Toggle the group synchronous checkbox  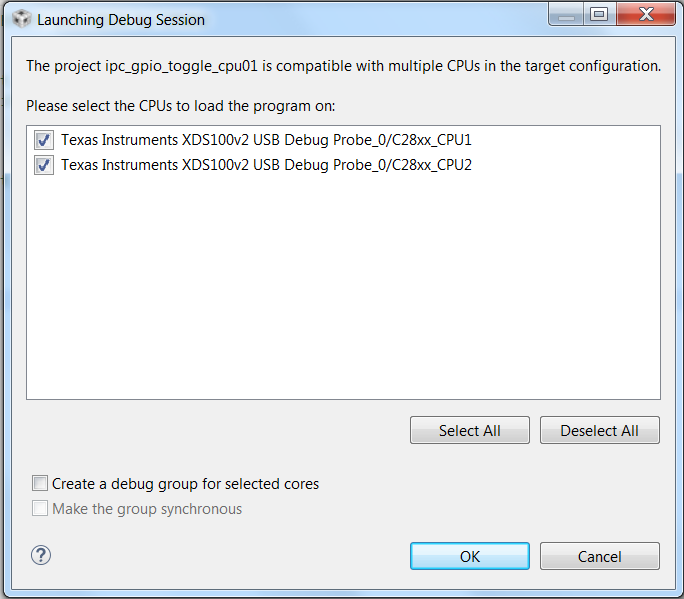(40, 508)
